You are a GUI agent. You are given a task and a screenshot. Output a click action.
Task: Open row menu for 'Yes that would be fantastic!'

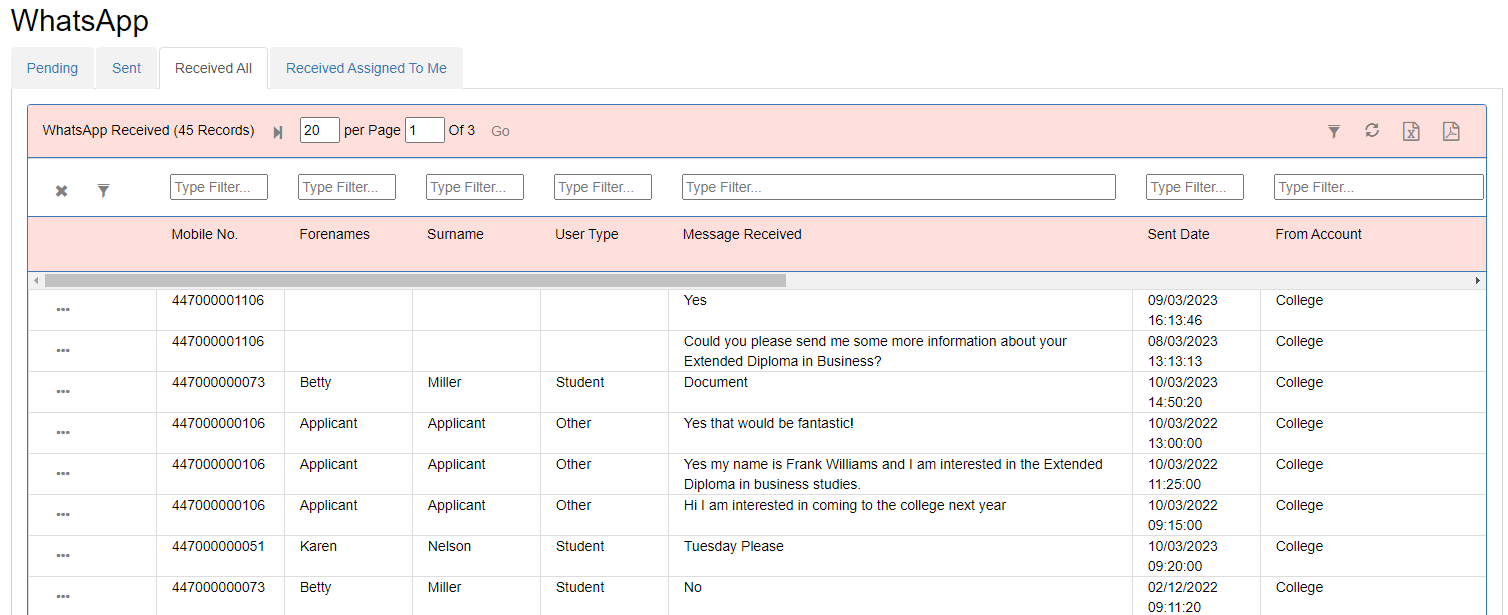click(63, 433)
